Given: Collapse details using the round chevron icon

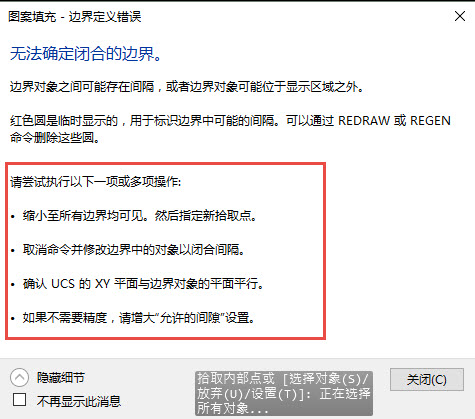Looking at the screenshot, I should [19, 378].
